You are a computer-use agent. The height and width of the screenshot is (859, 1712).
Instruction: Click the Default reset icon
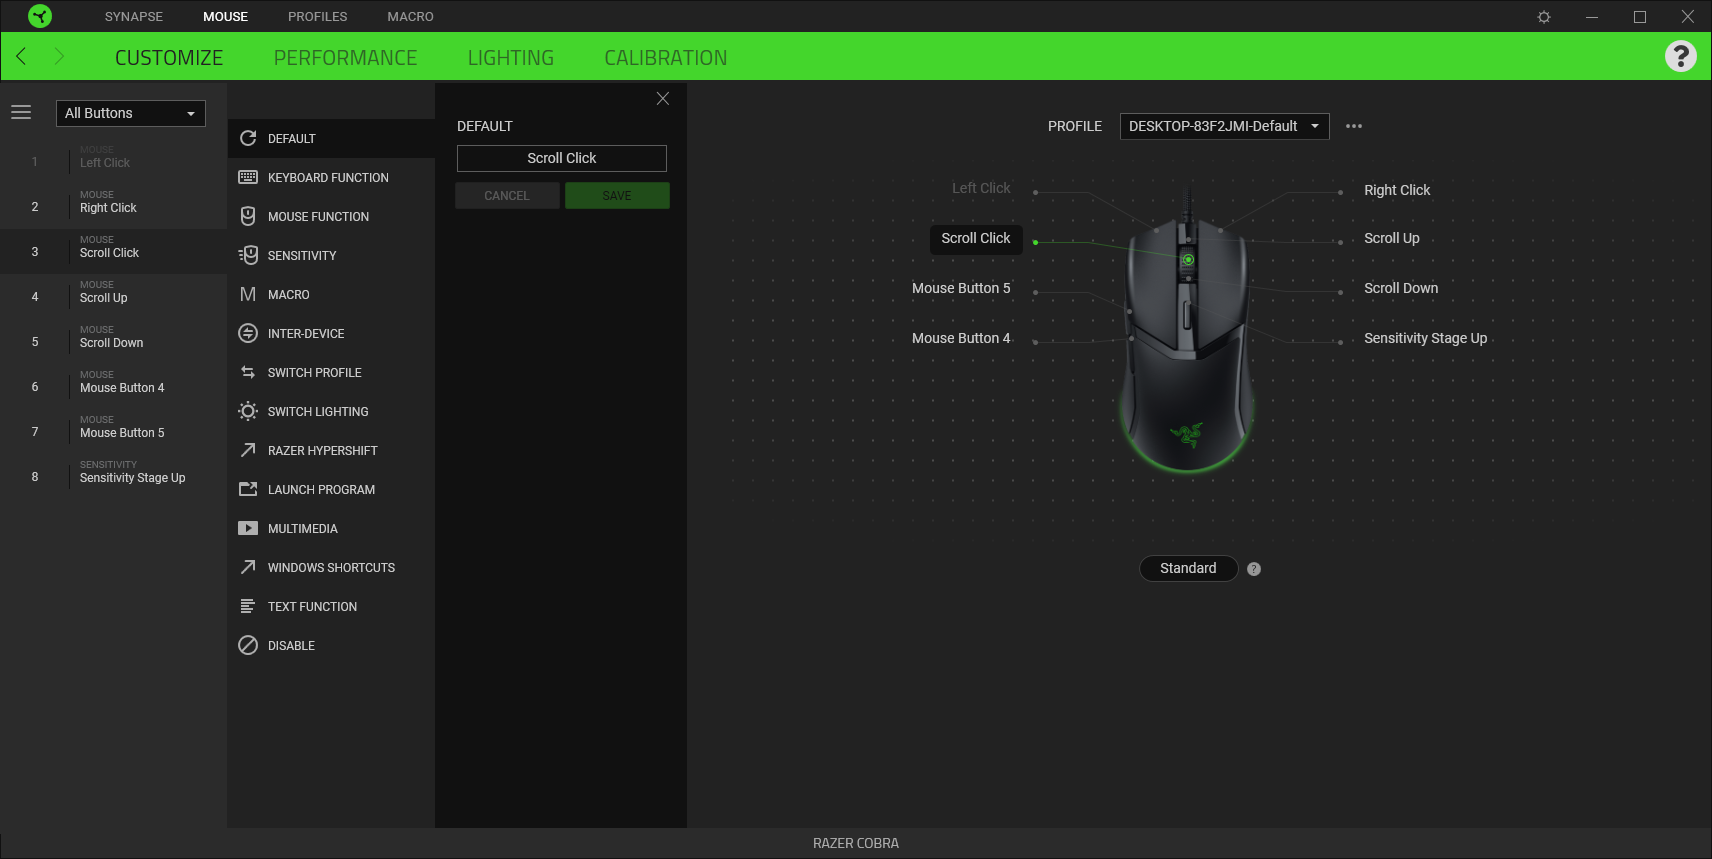click(x=248, y=138)
